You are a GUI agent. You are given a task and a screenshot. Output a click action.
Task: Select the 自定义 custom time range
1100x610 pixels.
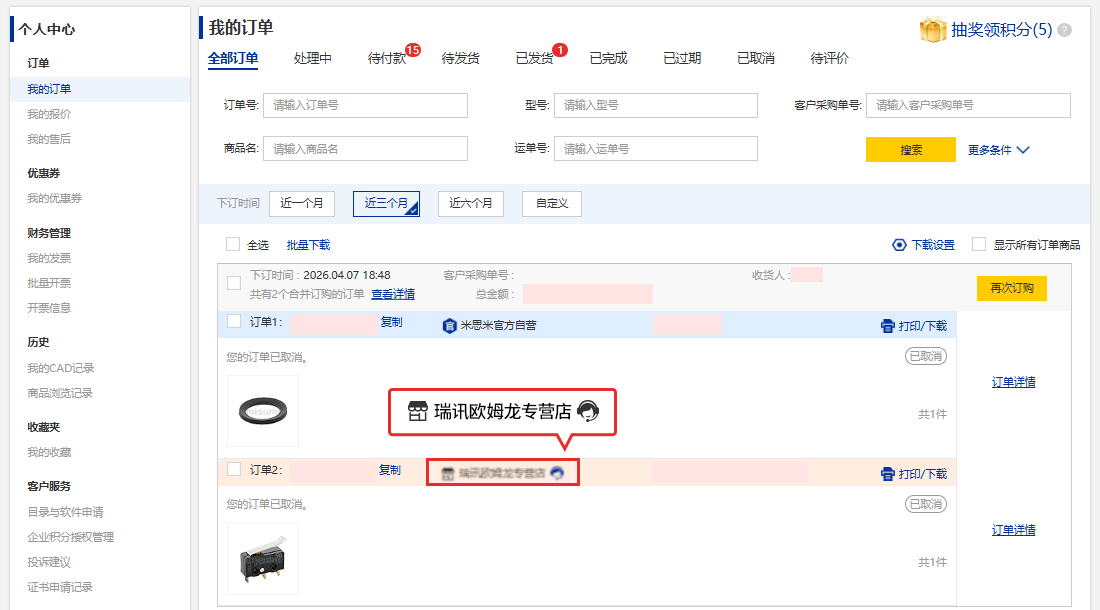[551, 203]
